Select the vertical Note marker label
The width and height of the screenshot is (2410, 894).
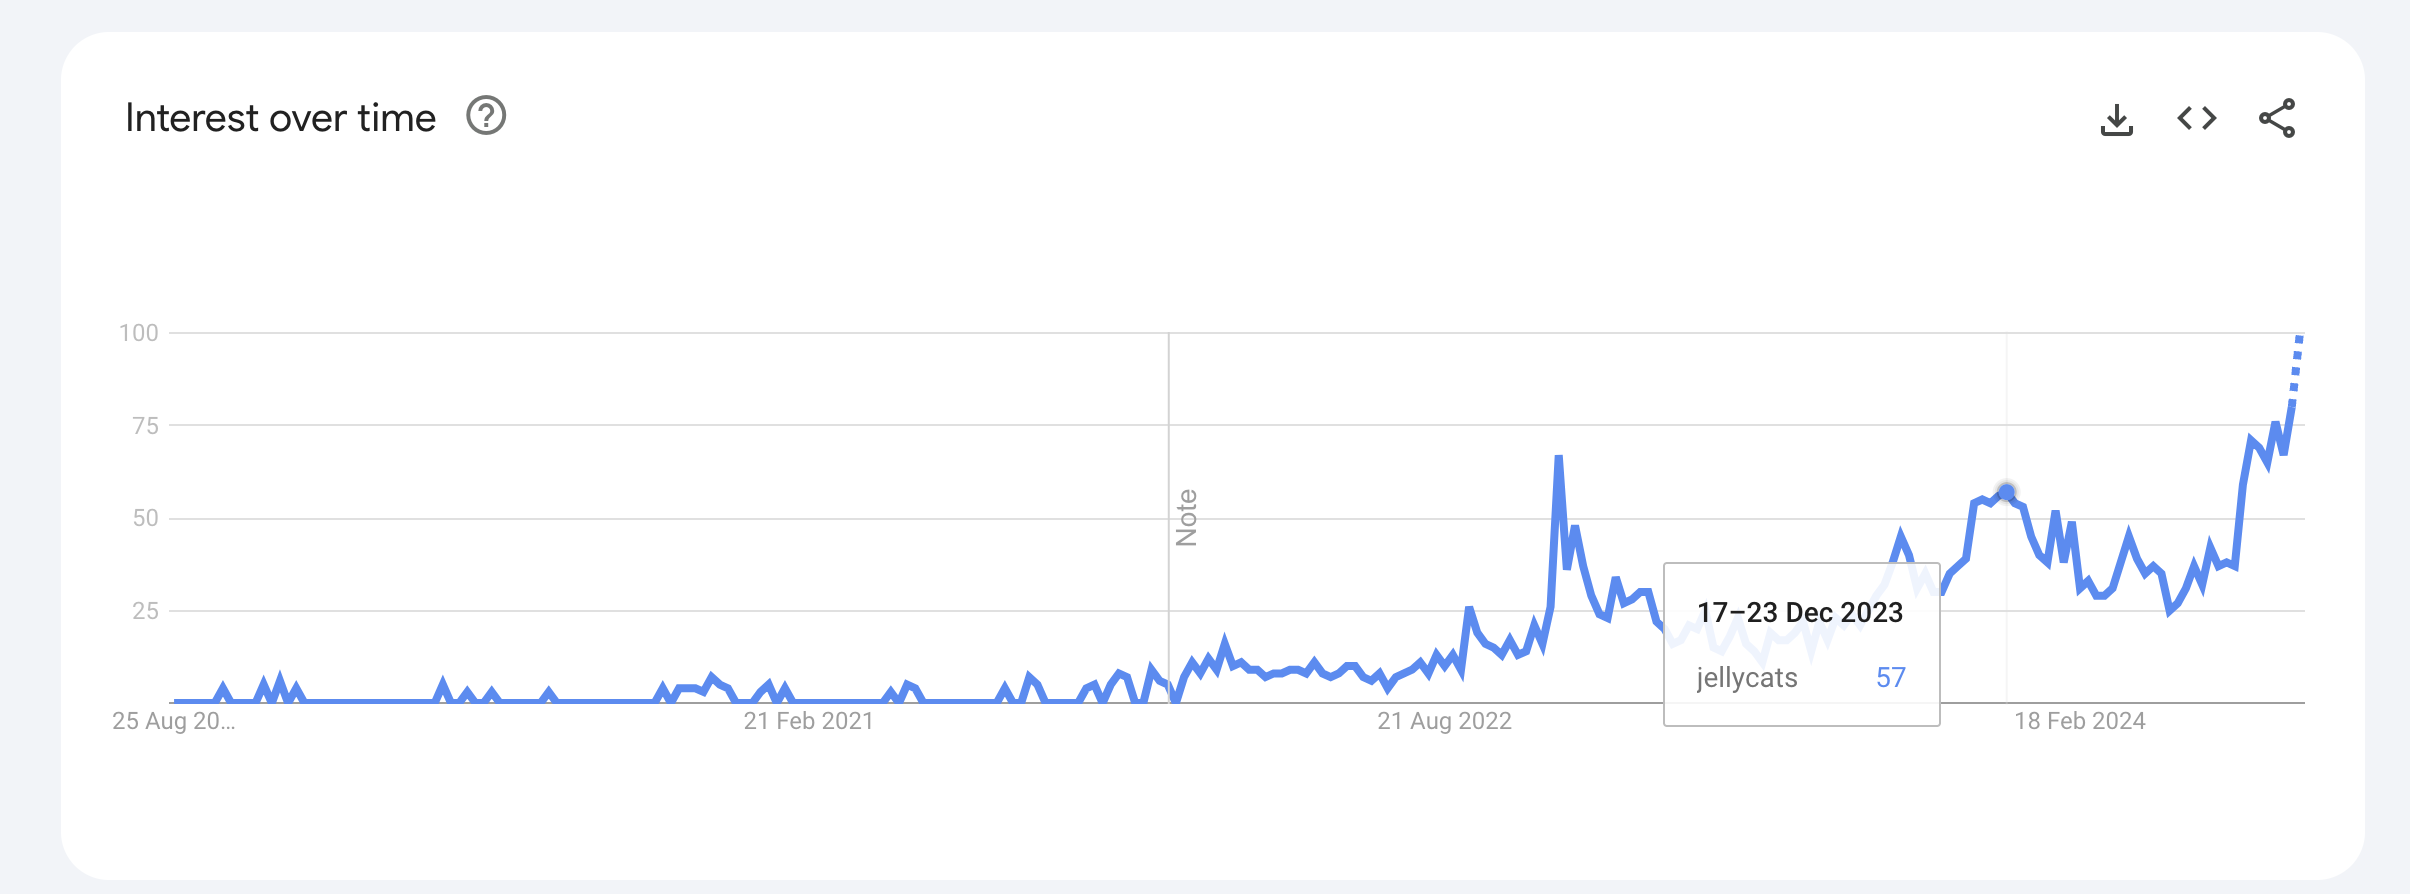1187,518
